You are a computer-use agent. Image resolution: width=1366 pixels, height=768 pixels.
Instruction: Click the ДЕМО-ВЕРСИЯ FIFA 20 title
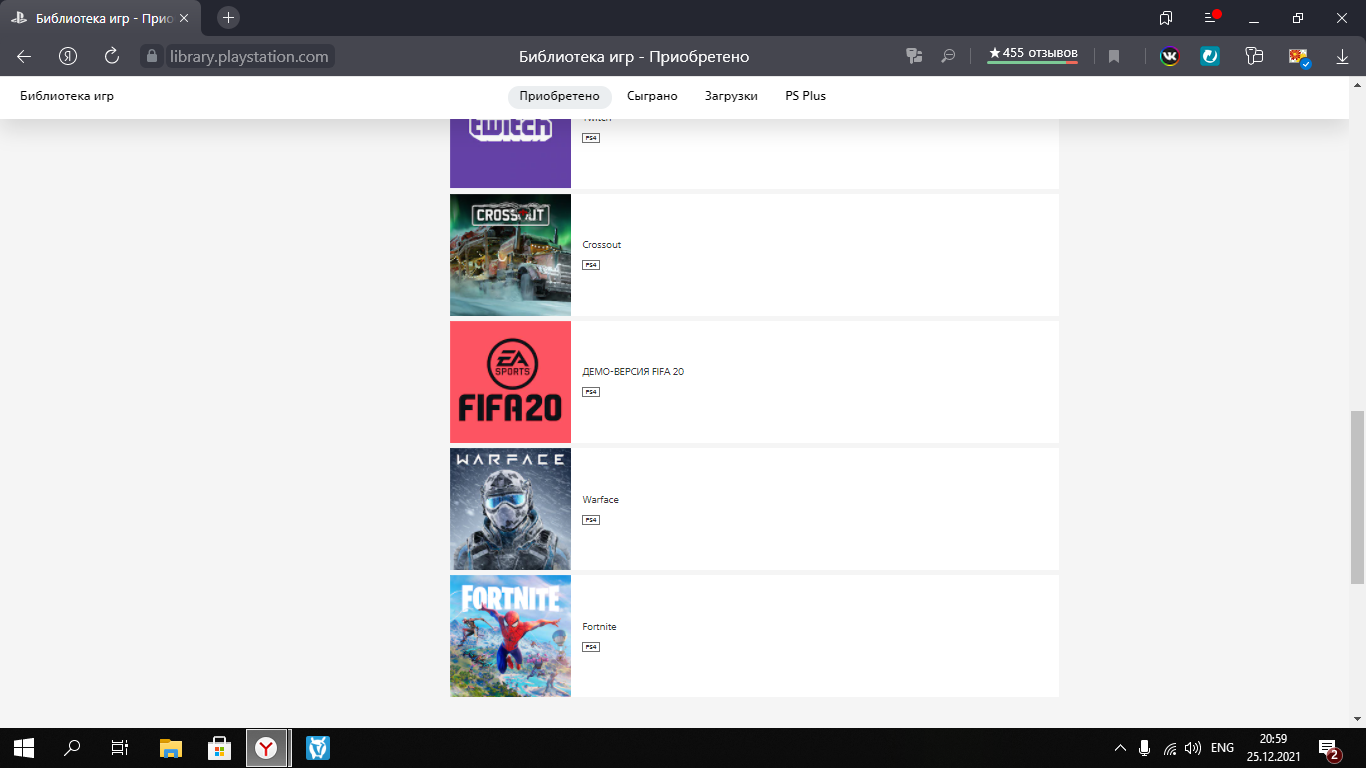click(633, 372)
